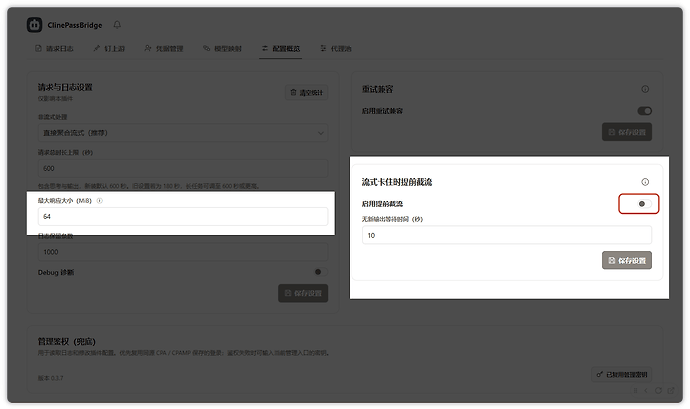Toggle the 启用重试兼容 switch
The image size is (690, 409).
(x=645, y=111)
